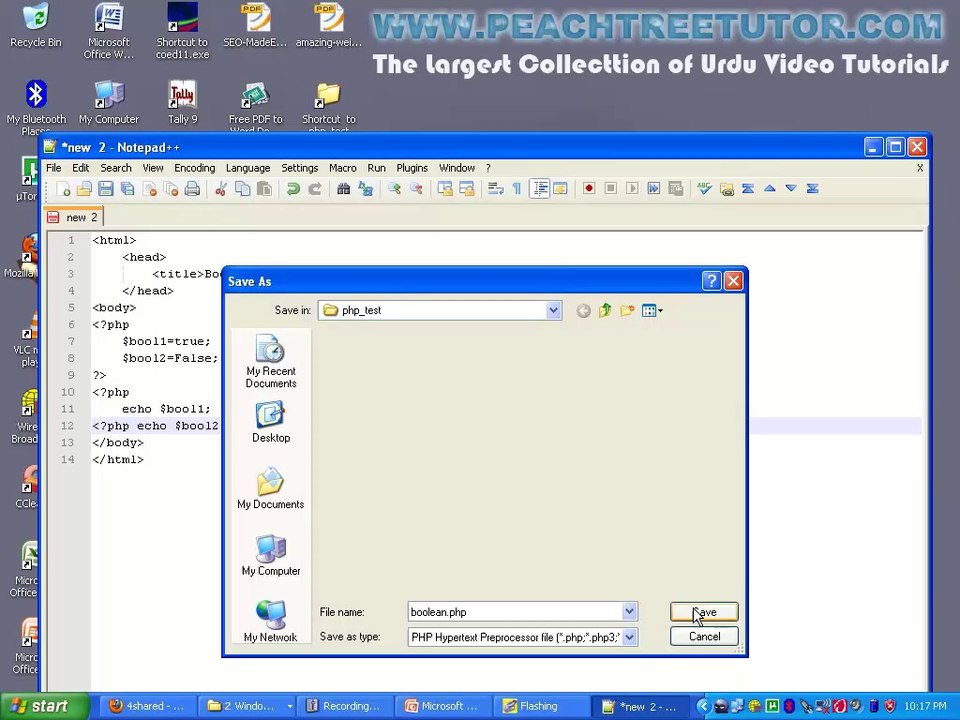
Task: Click the Close document toolbar icon
Action: (x=149, y=189)
